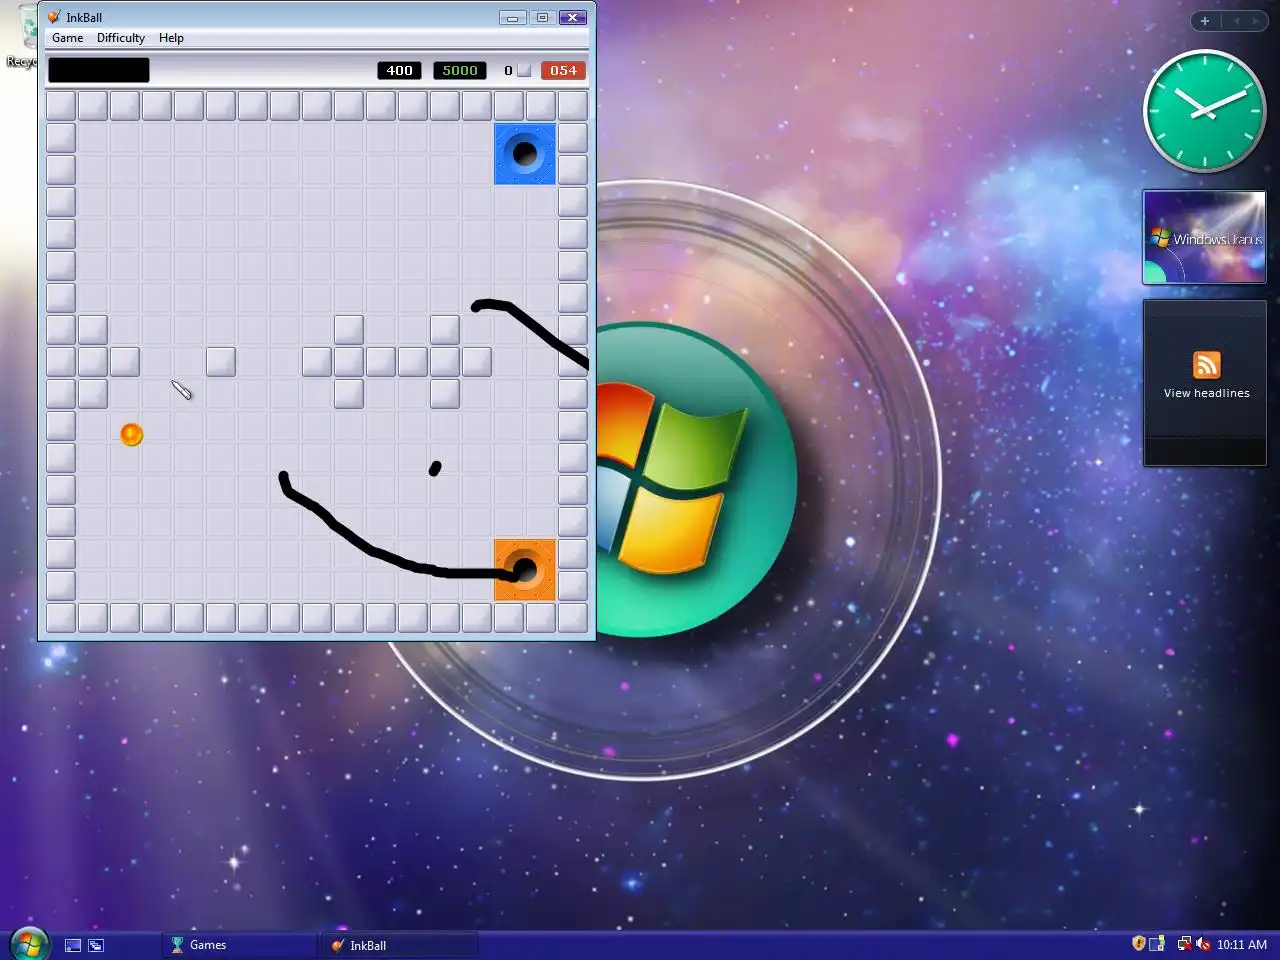
Task: Click the Show desktop quick launch icon
Action: point(73,945)
